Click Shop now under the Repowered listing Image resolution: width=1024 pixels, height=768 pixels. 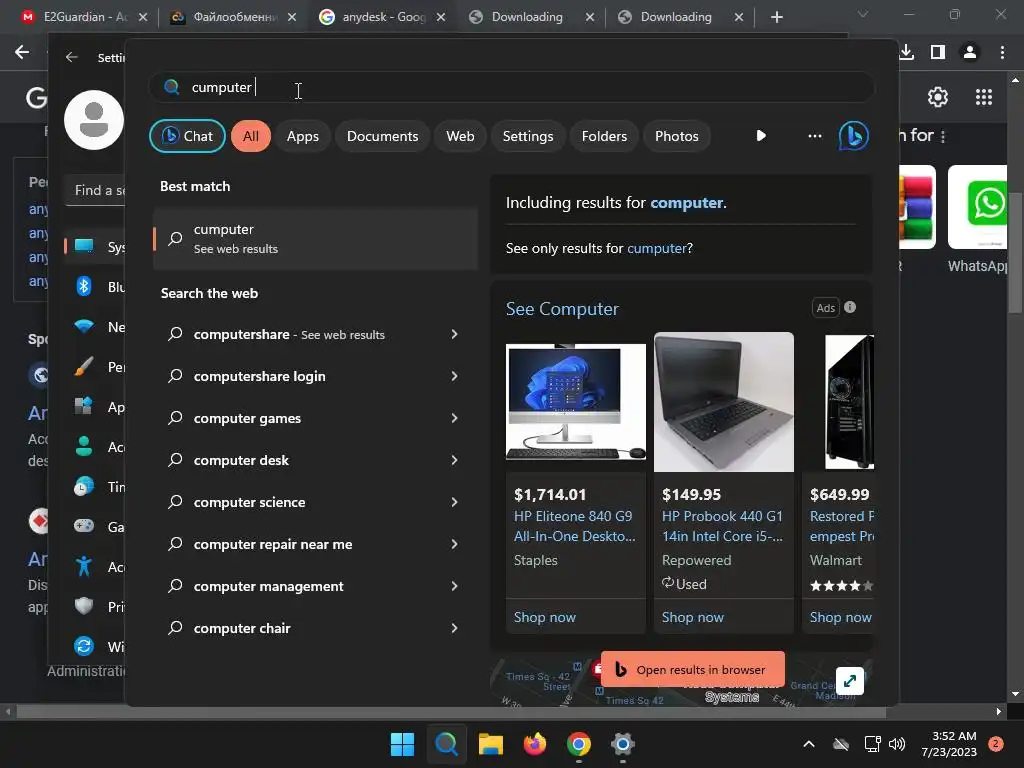pyautogui.click(x=693, y=617)
